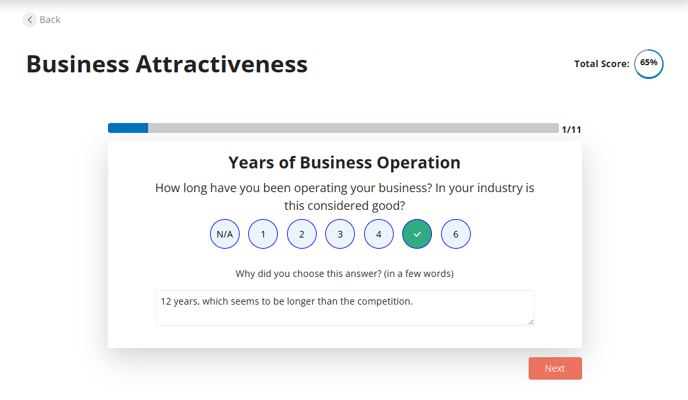The width and height of the screenshot is (688, 400).
Task: Click the Back arrow icon
Action: tap(30, 20)
